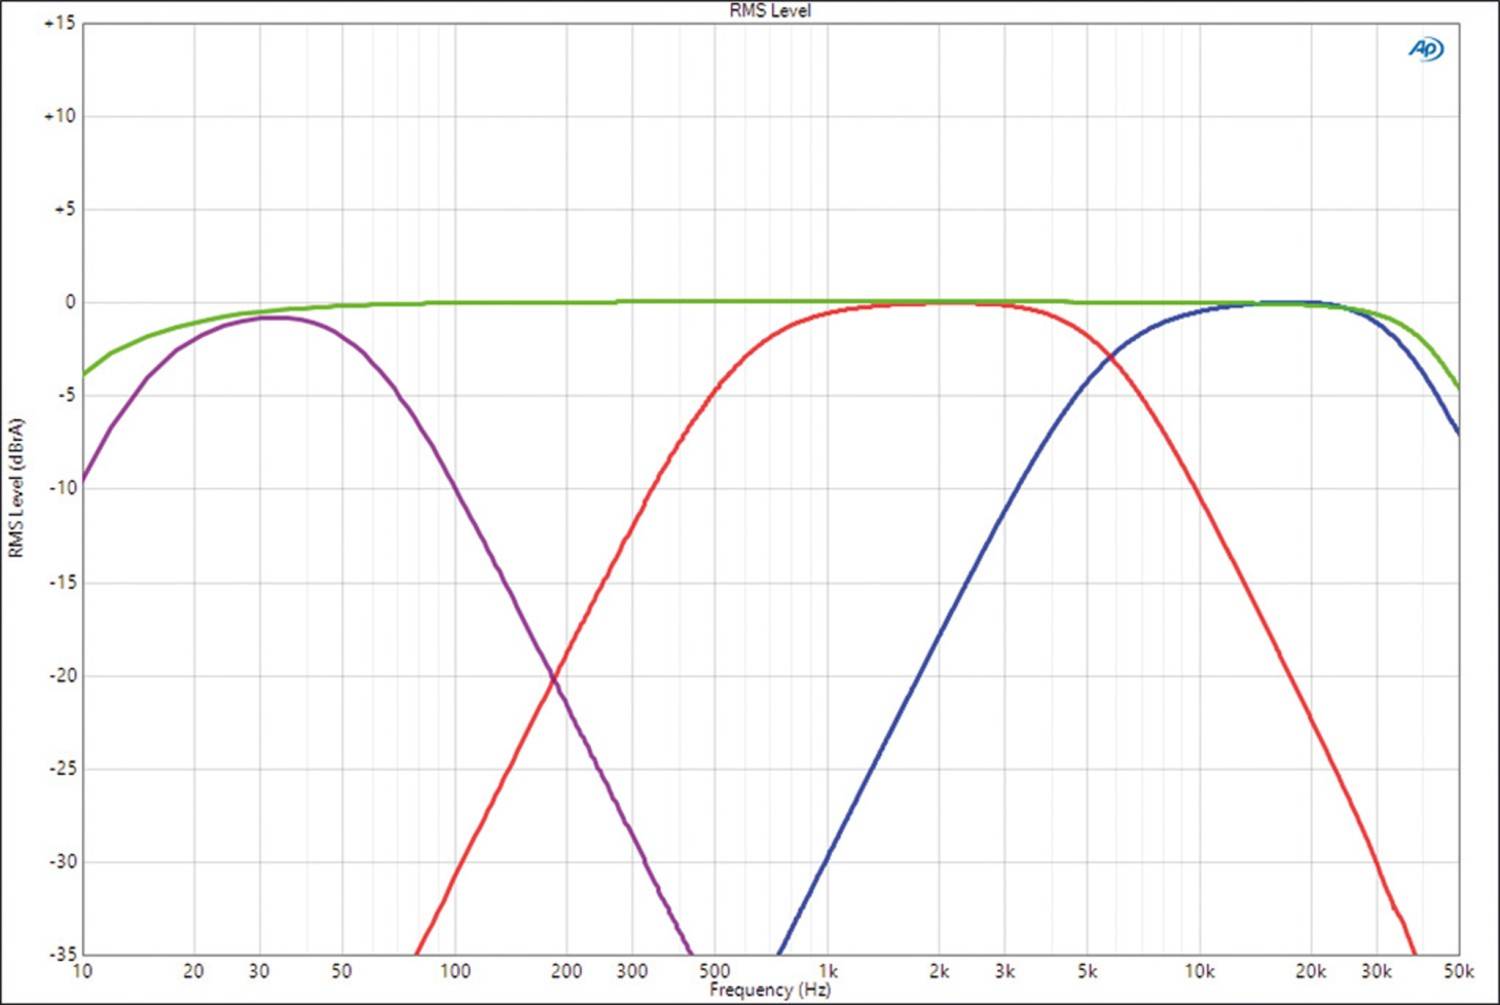Click the '-35' y-axis tick label
Viewport: 1500px width, 1005px height.
[x=62, y=954]
